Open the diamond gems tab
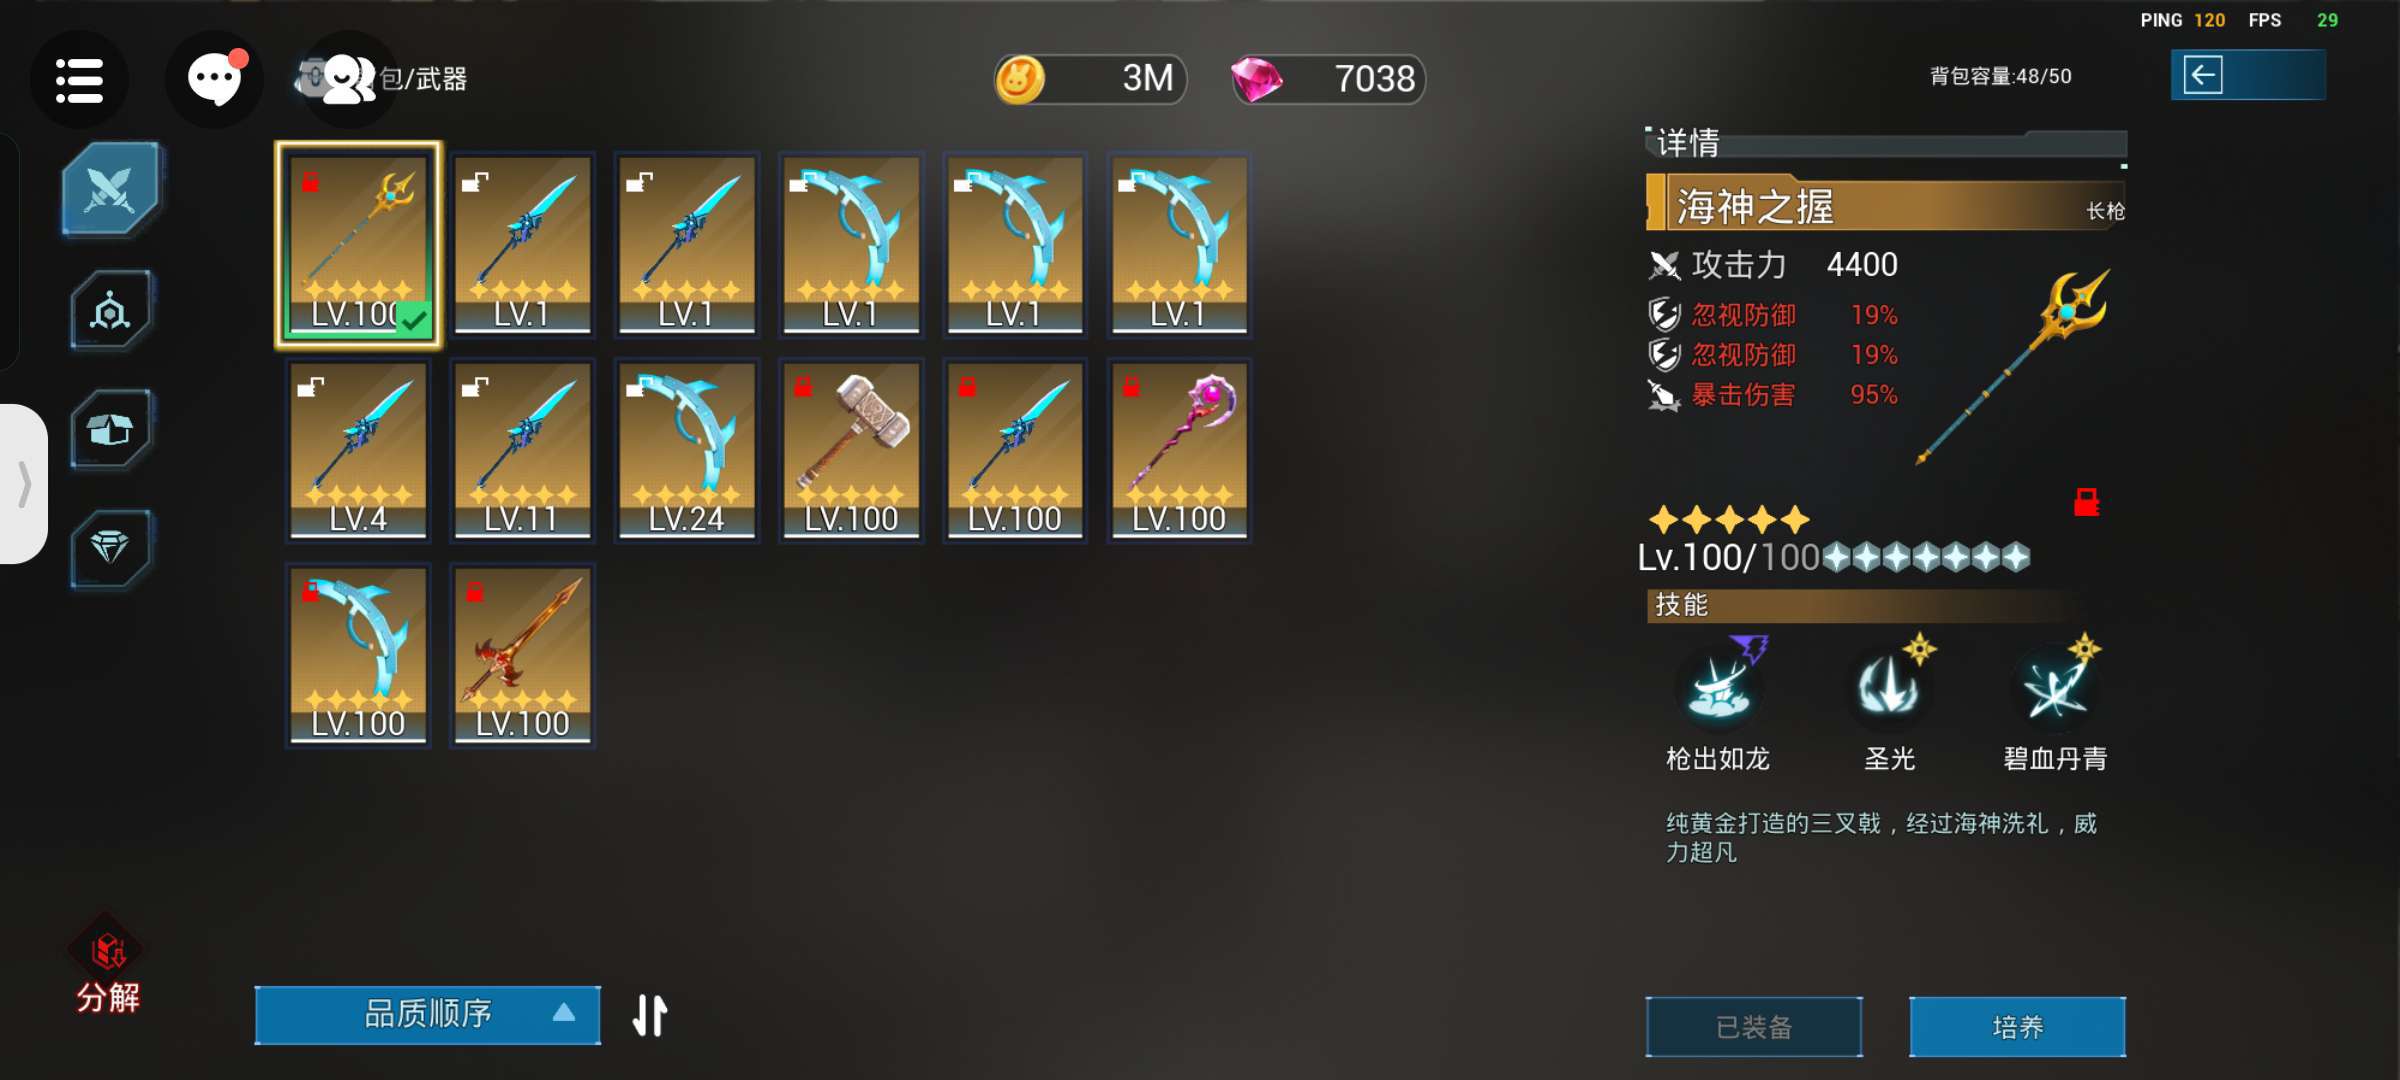Image resolution: width=2400 pixels, height=1080 pixels. coord(110,548)
